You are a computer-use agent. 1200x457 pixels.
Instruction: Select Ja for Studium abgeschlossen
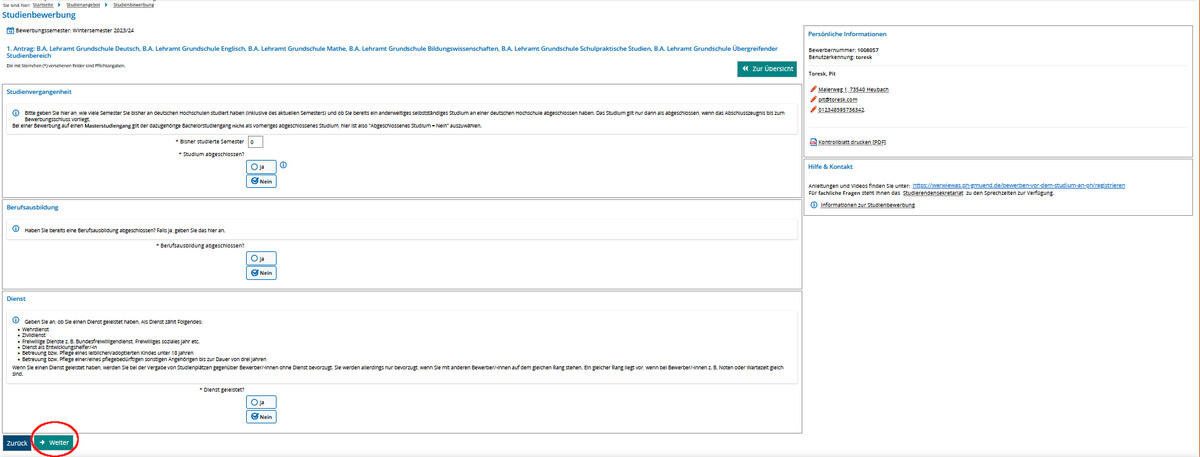point(260,167)
